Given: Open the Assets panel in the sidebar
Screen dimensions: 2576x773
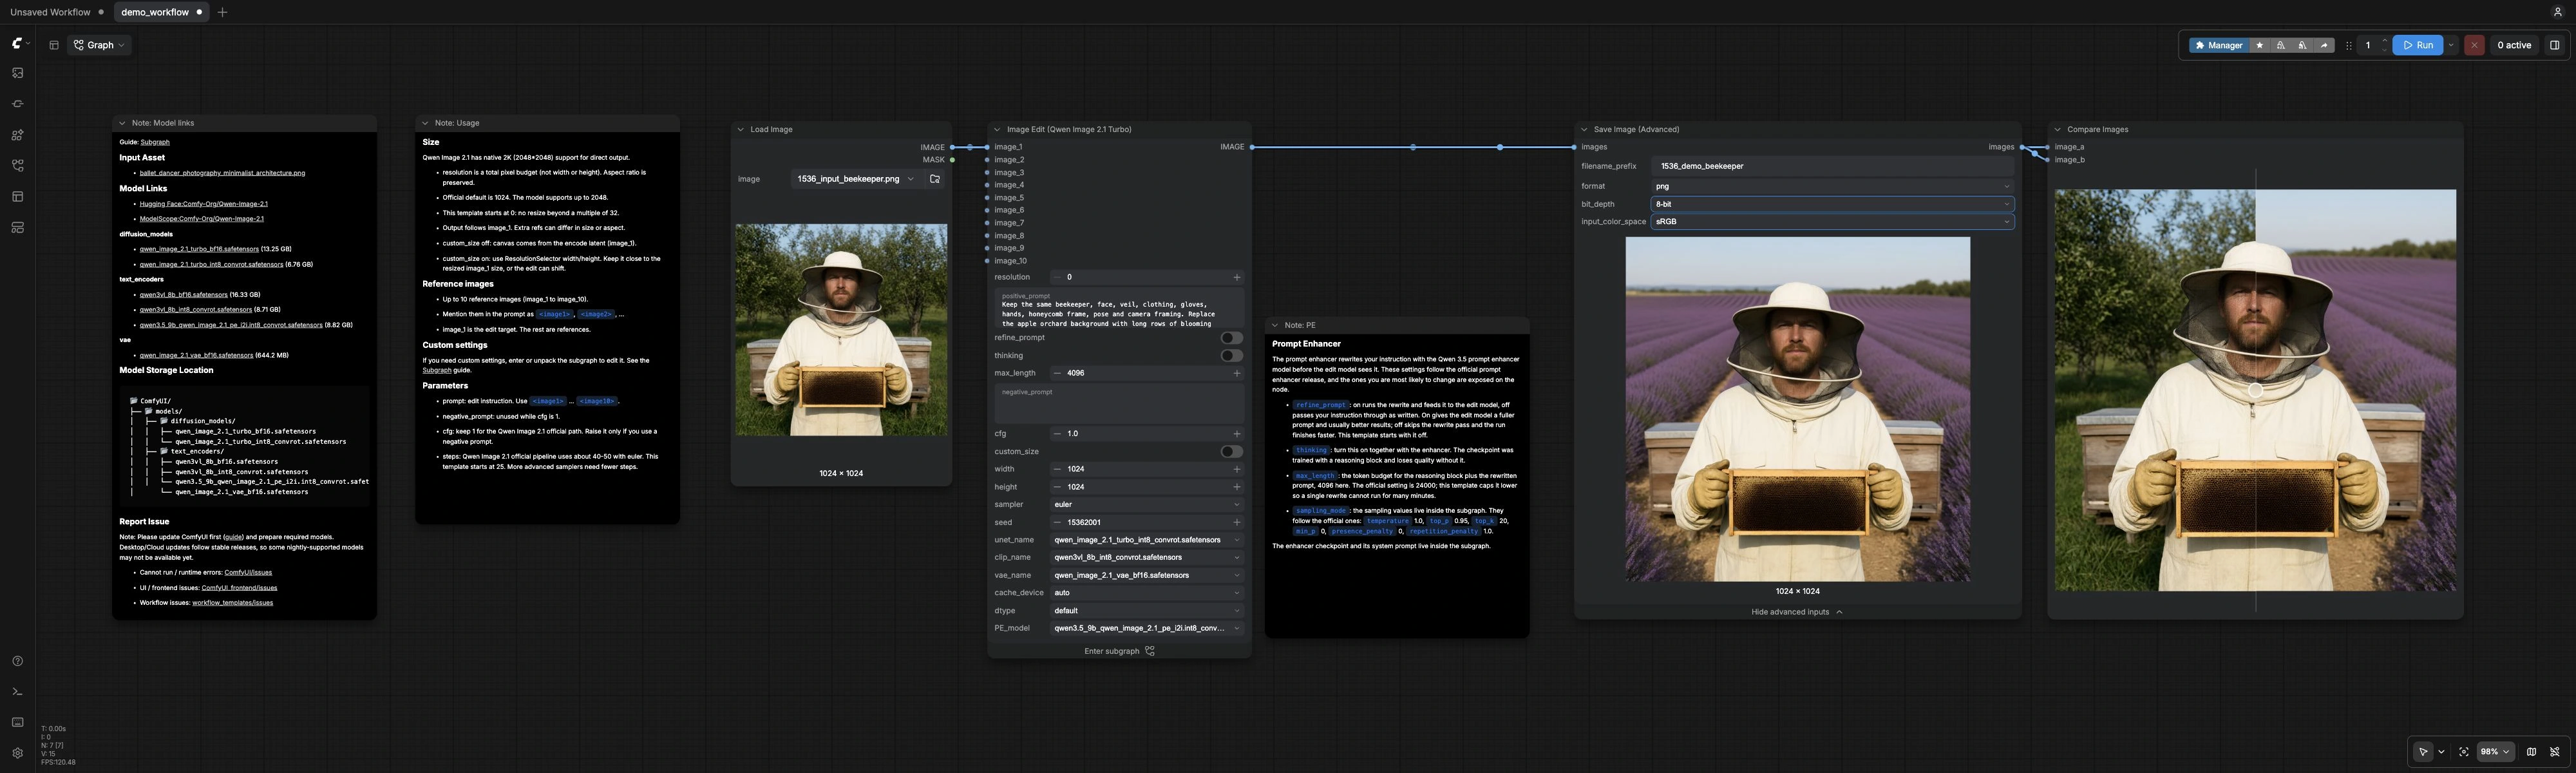Looking at the screenshot, I should pos(17,73).
